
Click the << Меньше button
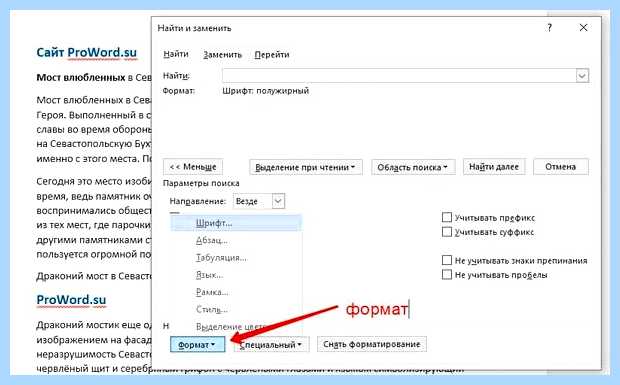193,167
